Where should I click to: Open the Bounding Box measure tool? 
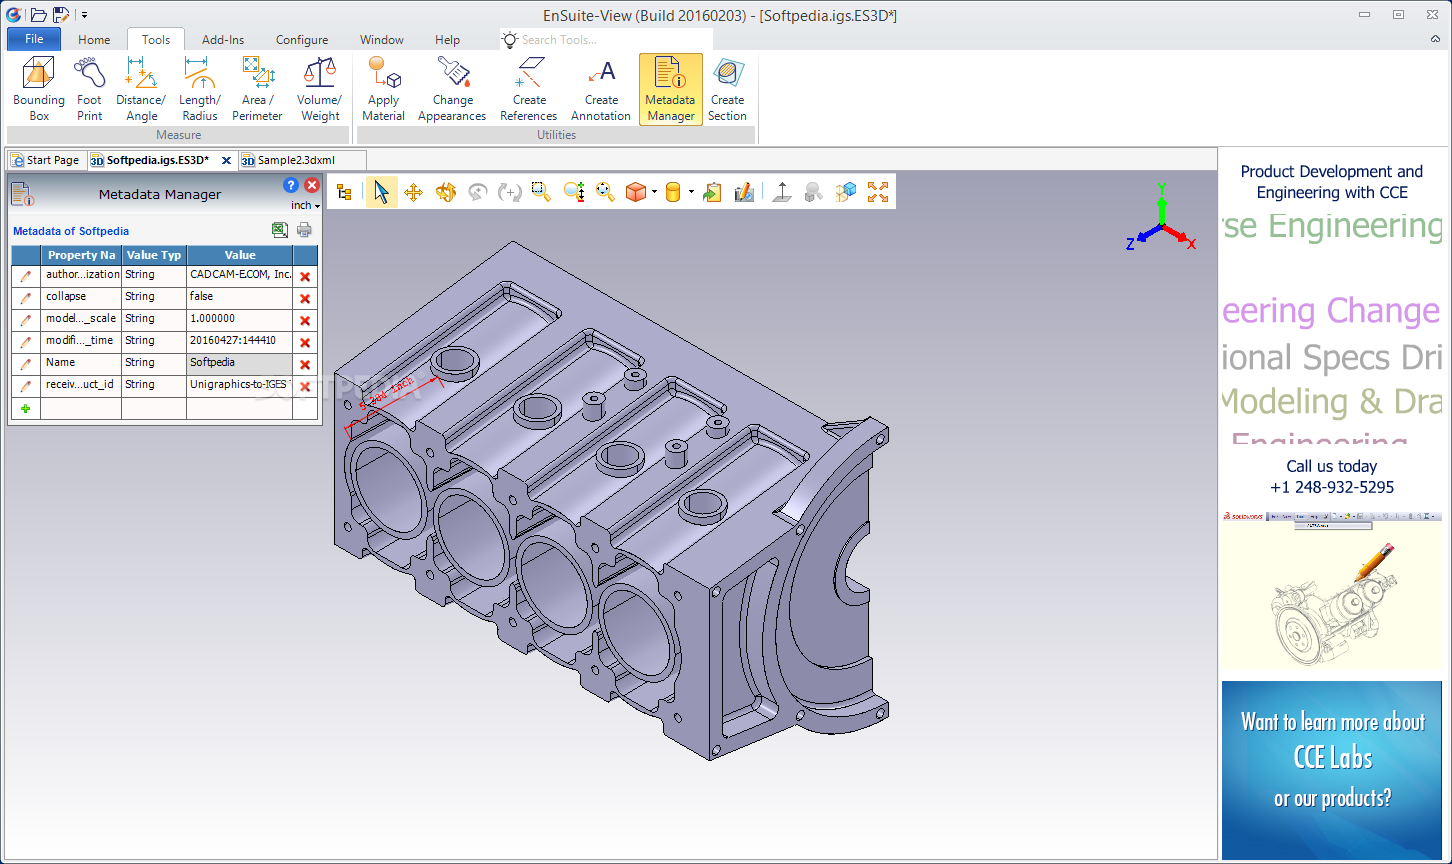coord(39,89)
